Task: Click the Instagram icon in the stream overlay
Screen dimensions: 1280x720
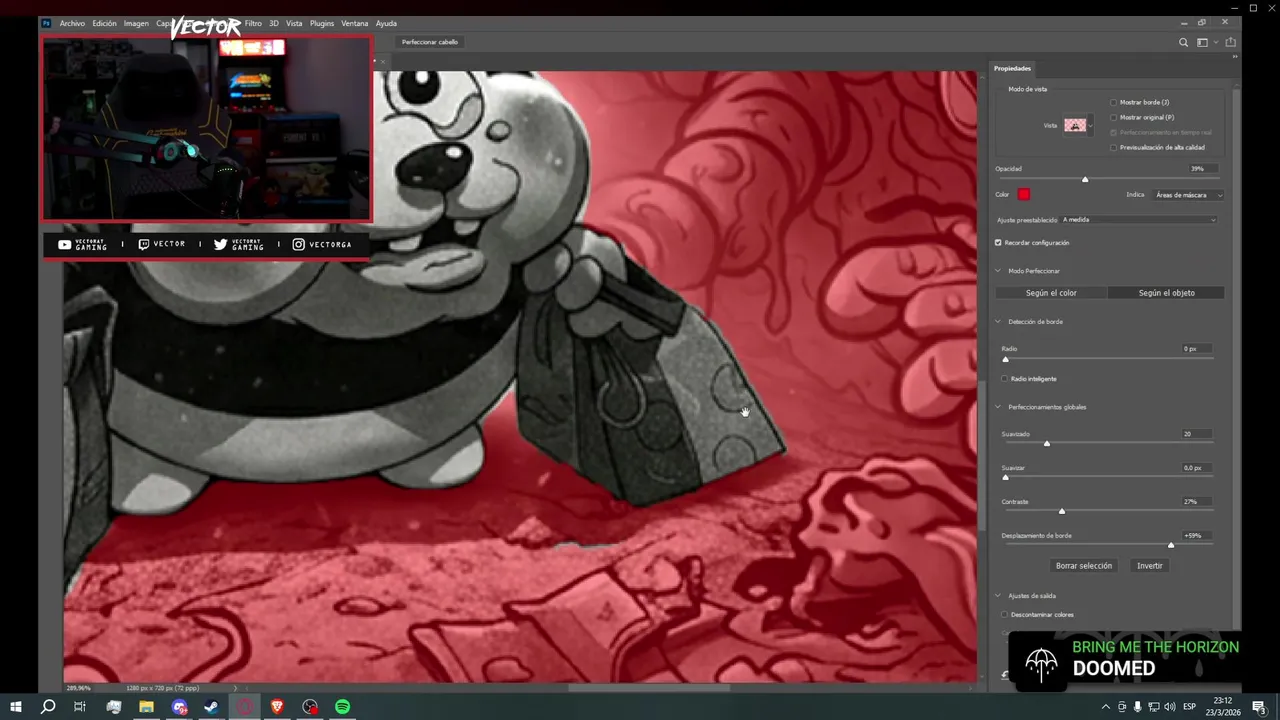Action: (x=298, y=244)
